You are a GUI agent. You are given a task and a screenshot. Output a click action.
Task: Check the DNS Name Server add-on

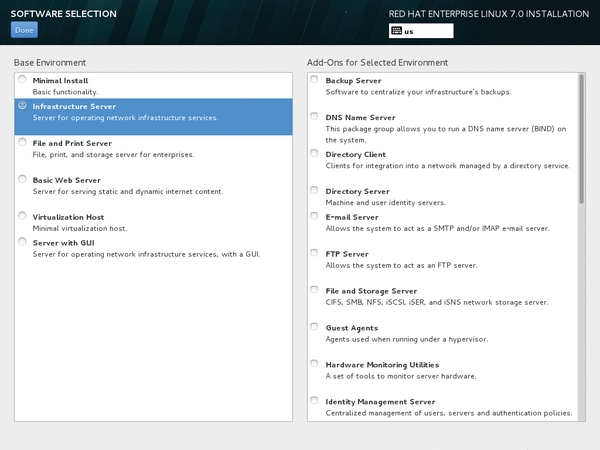coord(314,116)
